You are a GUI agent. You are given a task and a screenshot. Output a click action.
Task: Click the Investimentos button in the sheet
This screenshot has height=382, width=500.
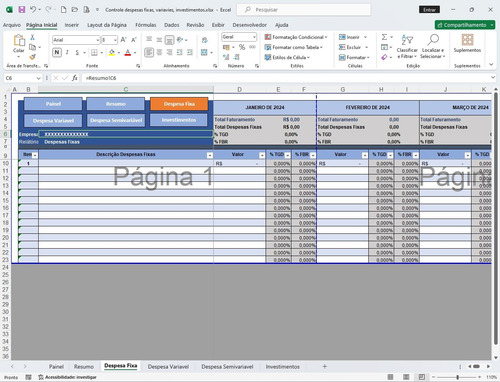pos(179,120)
